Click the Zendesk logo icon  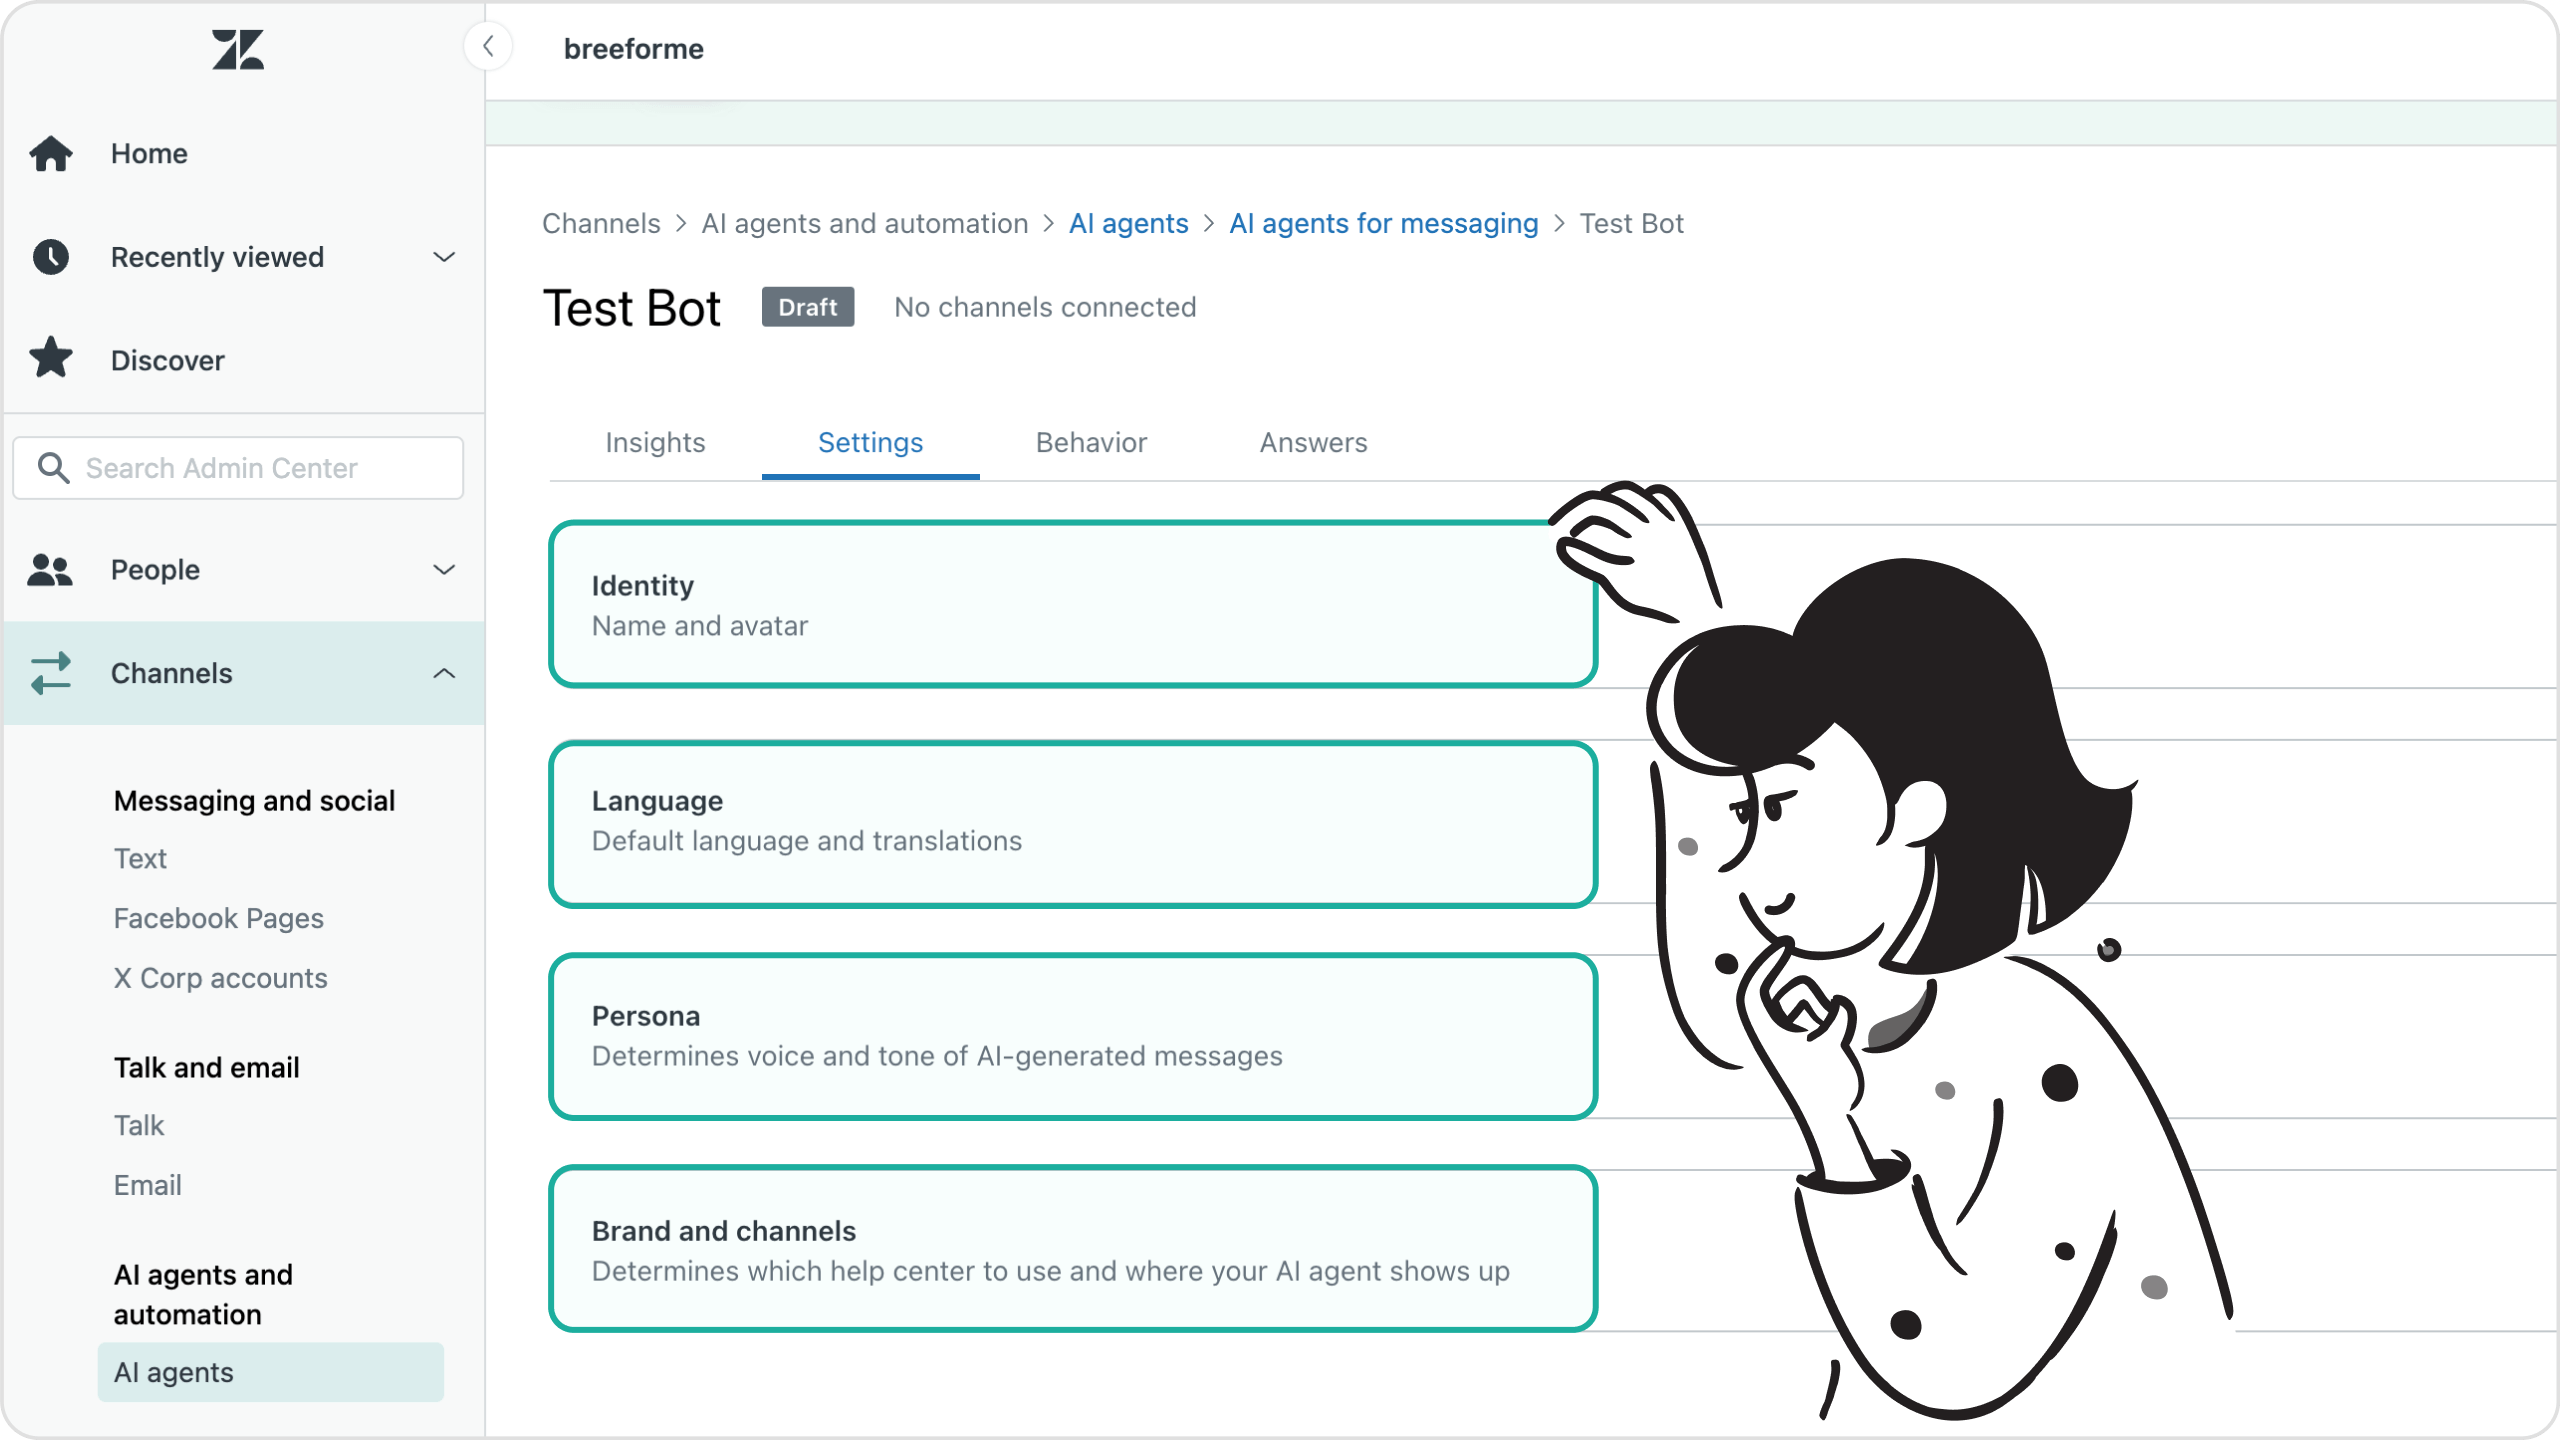coord(237,47)
